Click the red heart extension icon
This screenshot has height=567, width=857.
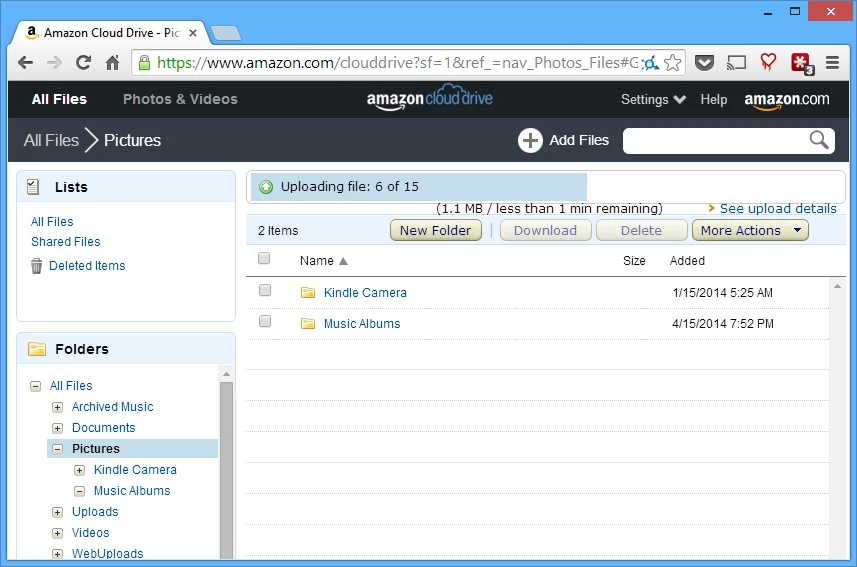click(x=768, y=62)
